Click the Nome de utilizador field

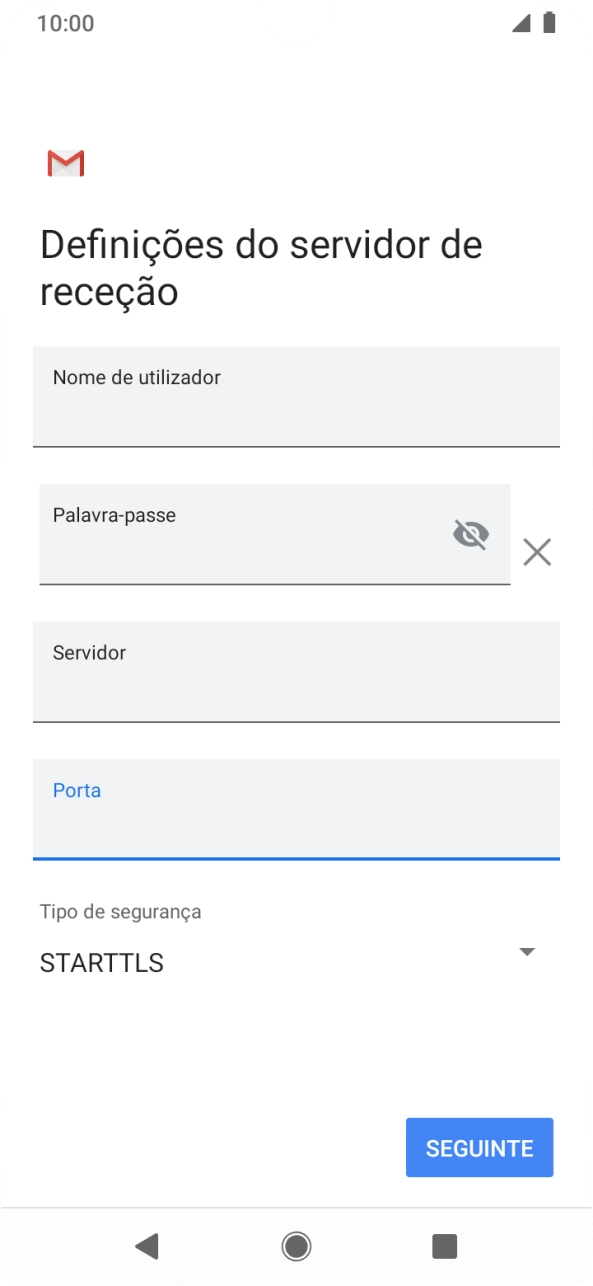pos(296,396)
